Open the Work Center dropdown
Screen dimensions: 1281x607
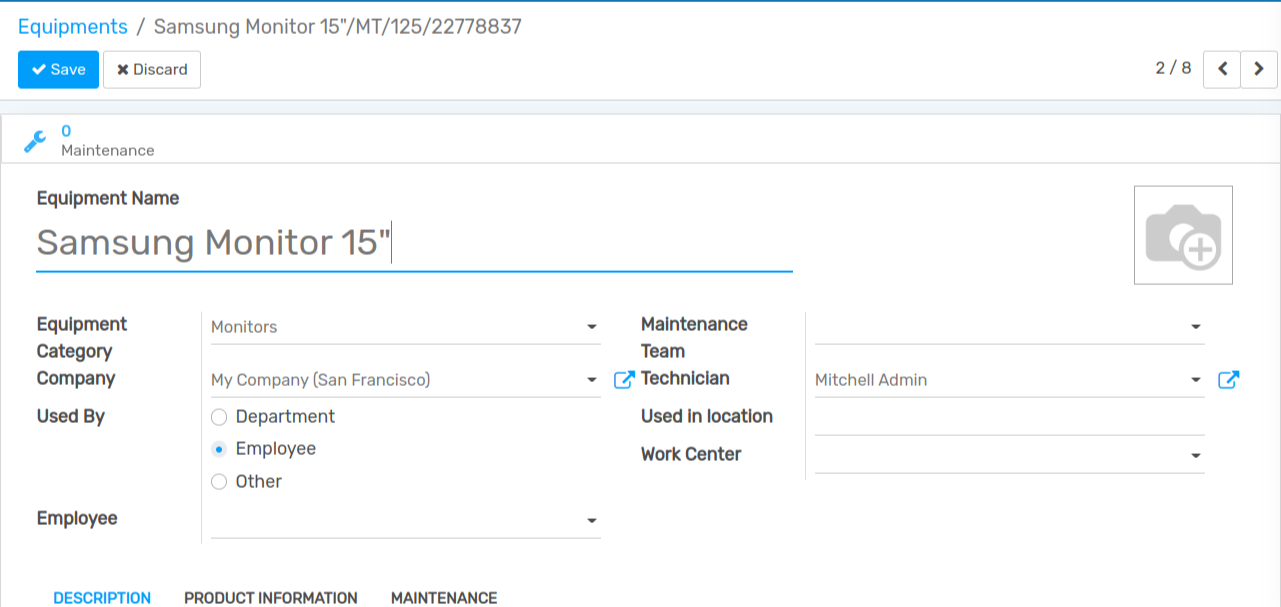pyautogui.click(x=1195, y=456)
